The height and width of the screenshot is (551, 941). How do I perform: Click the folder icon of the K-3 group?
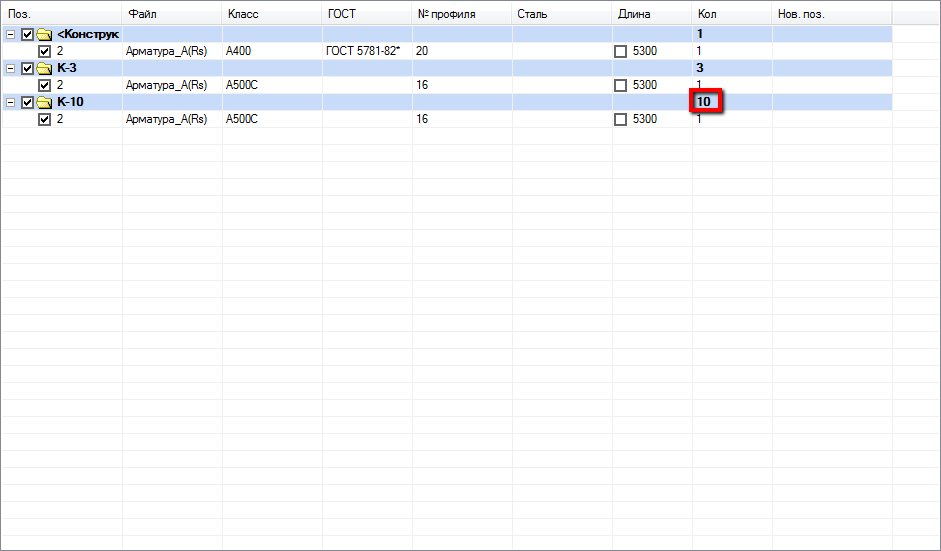44,68
